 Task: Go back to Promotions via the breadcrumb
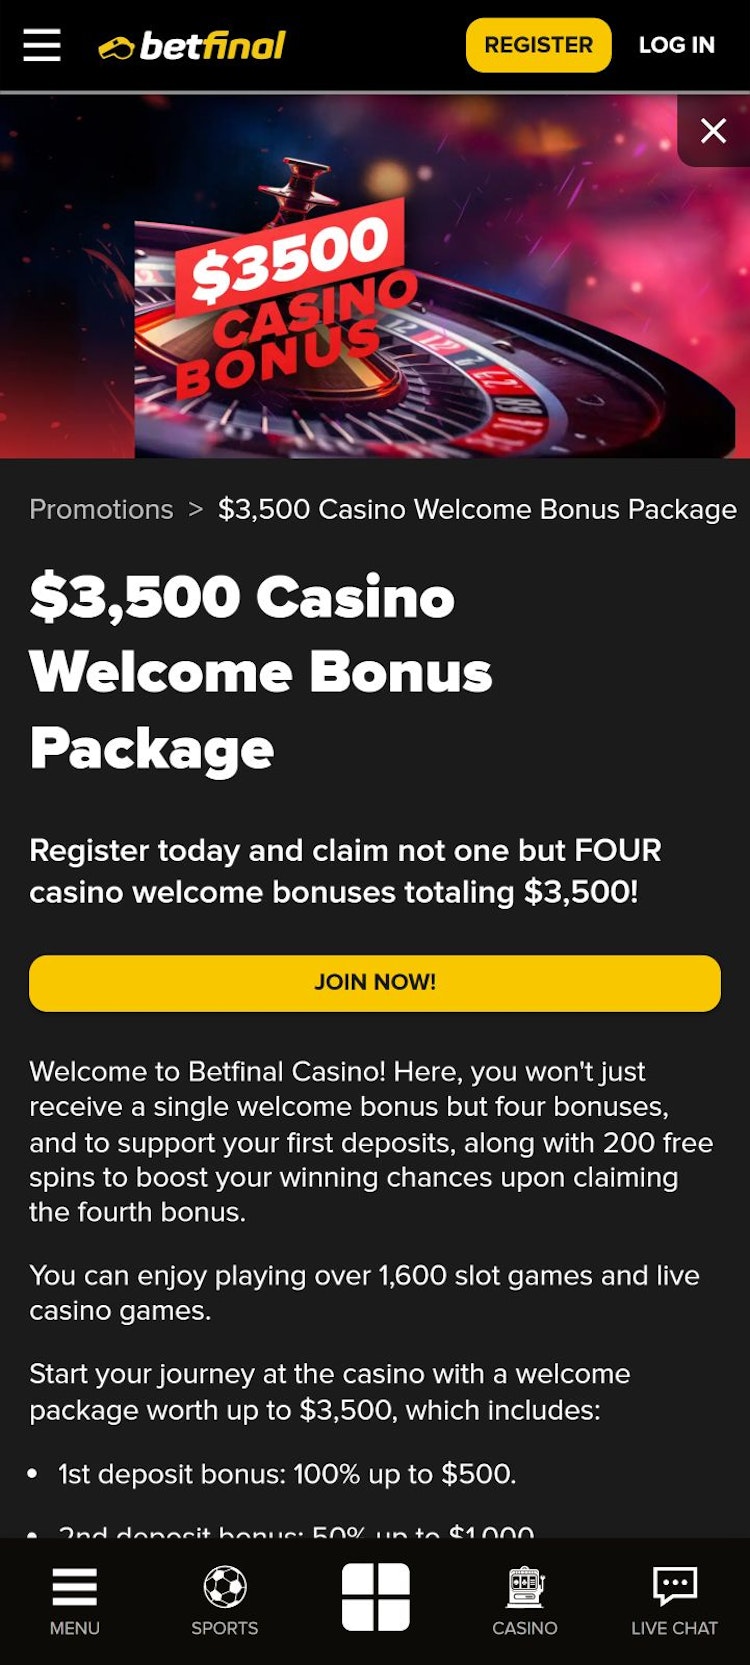coord(101,509)
